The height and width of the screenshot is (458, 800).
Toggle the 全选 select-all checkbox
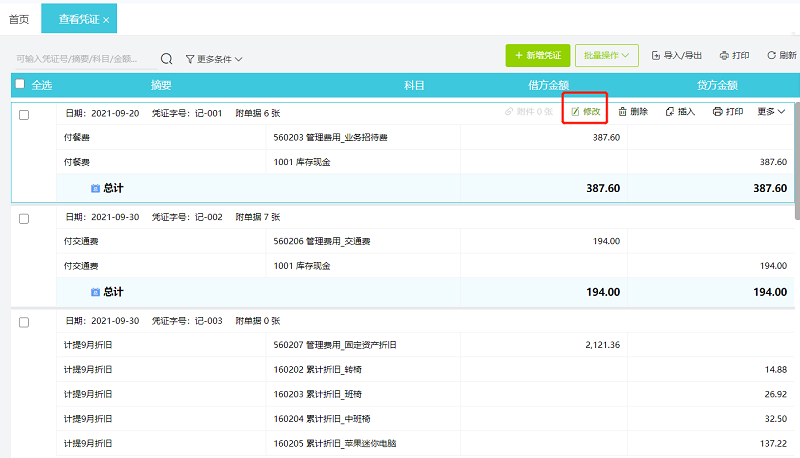click(20, 85)
